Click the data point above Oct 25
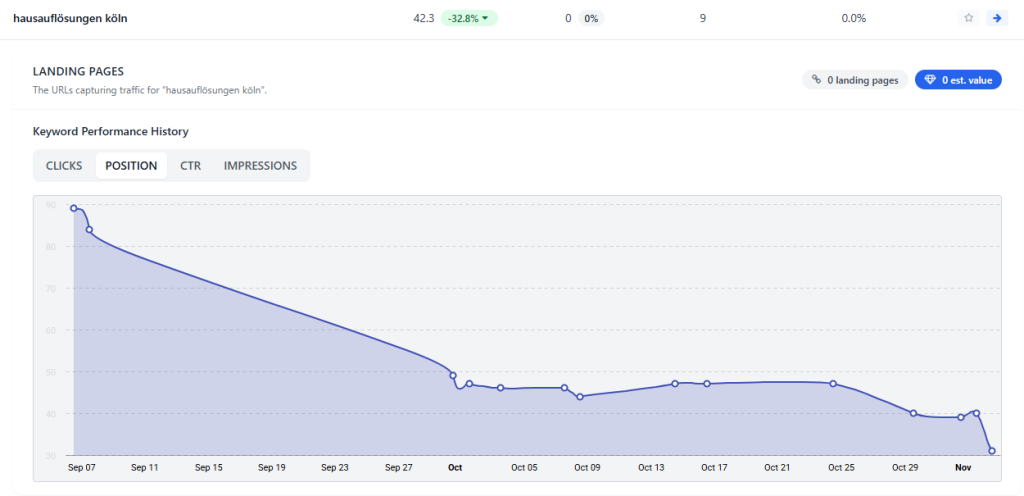This screenshot has height=496, width=1024. 833,384
